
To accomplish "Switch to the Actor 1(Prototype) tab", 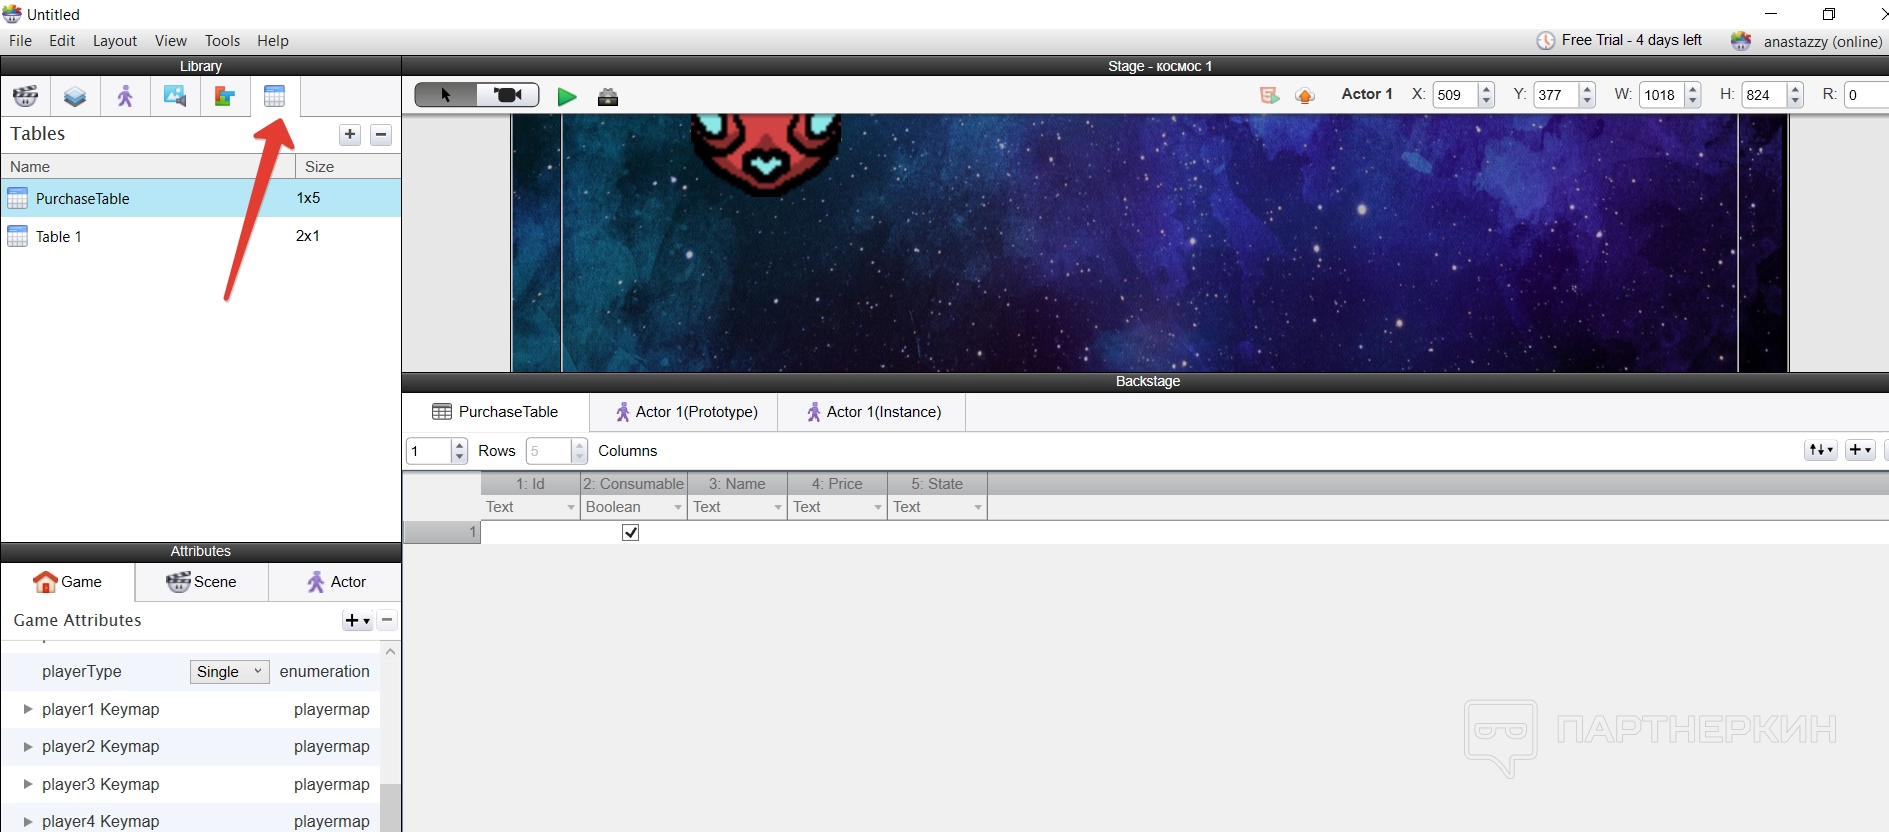I will point(685,412).
